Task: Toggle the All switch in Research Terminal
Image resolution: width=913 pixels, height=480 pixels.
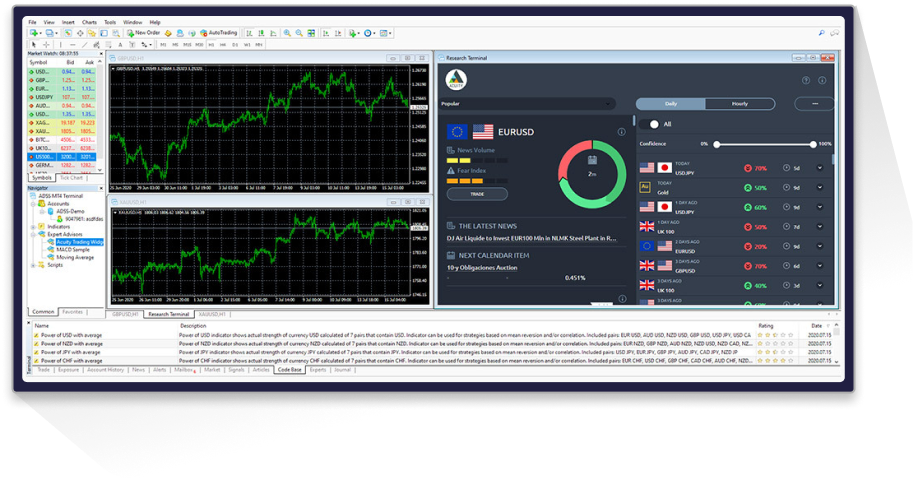Action: coord(649,124)
